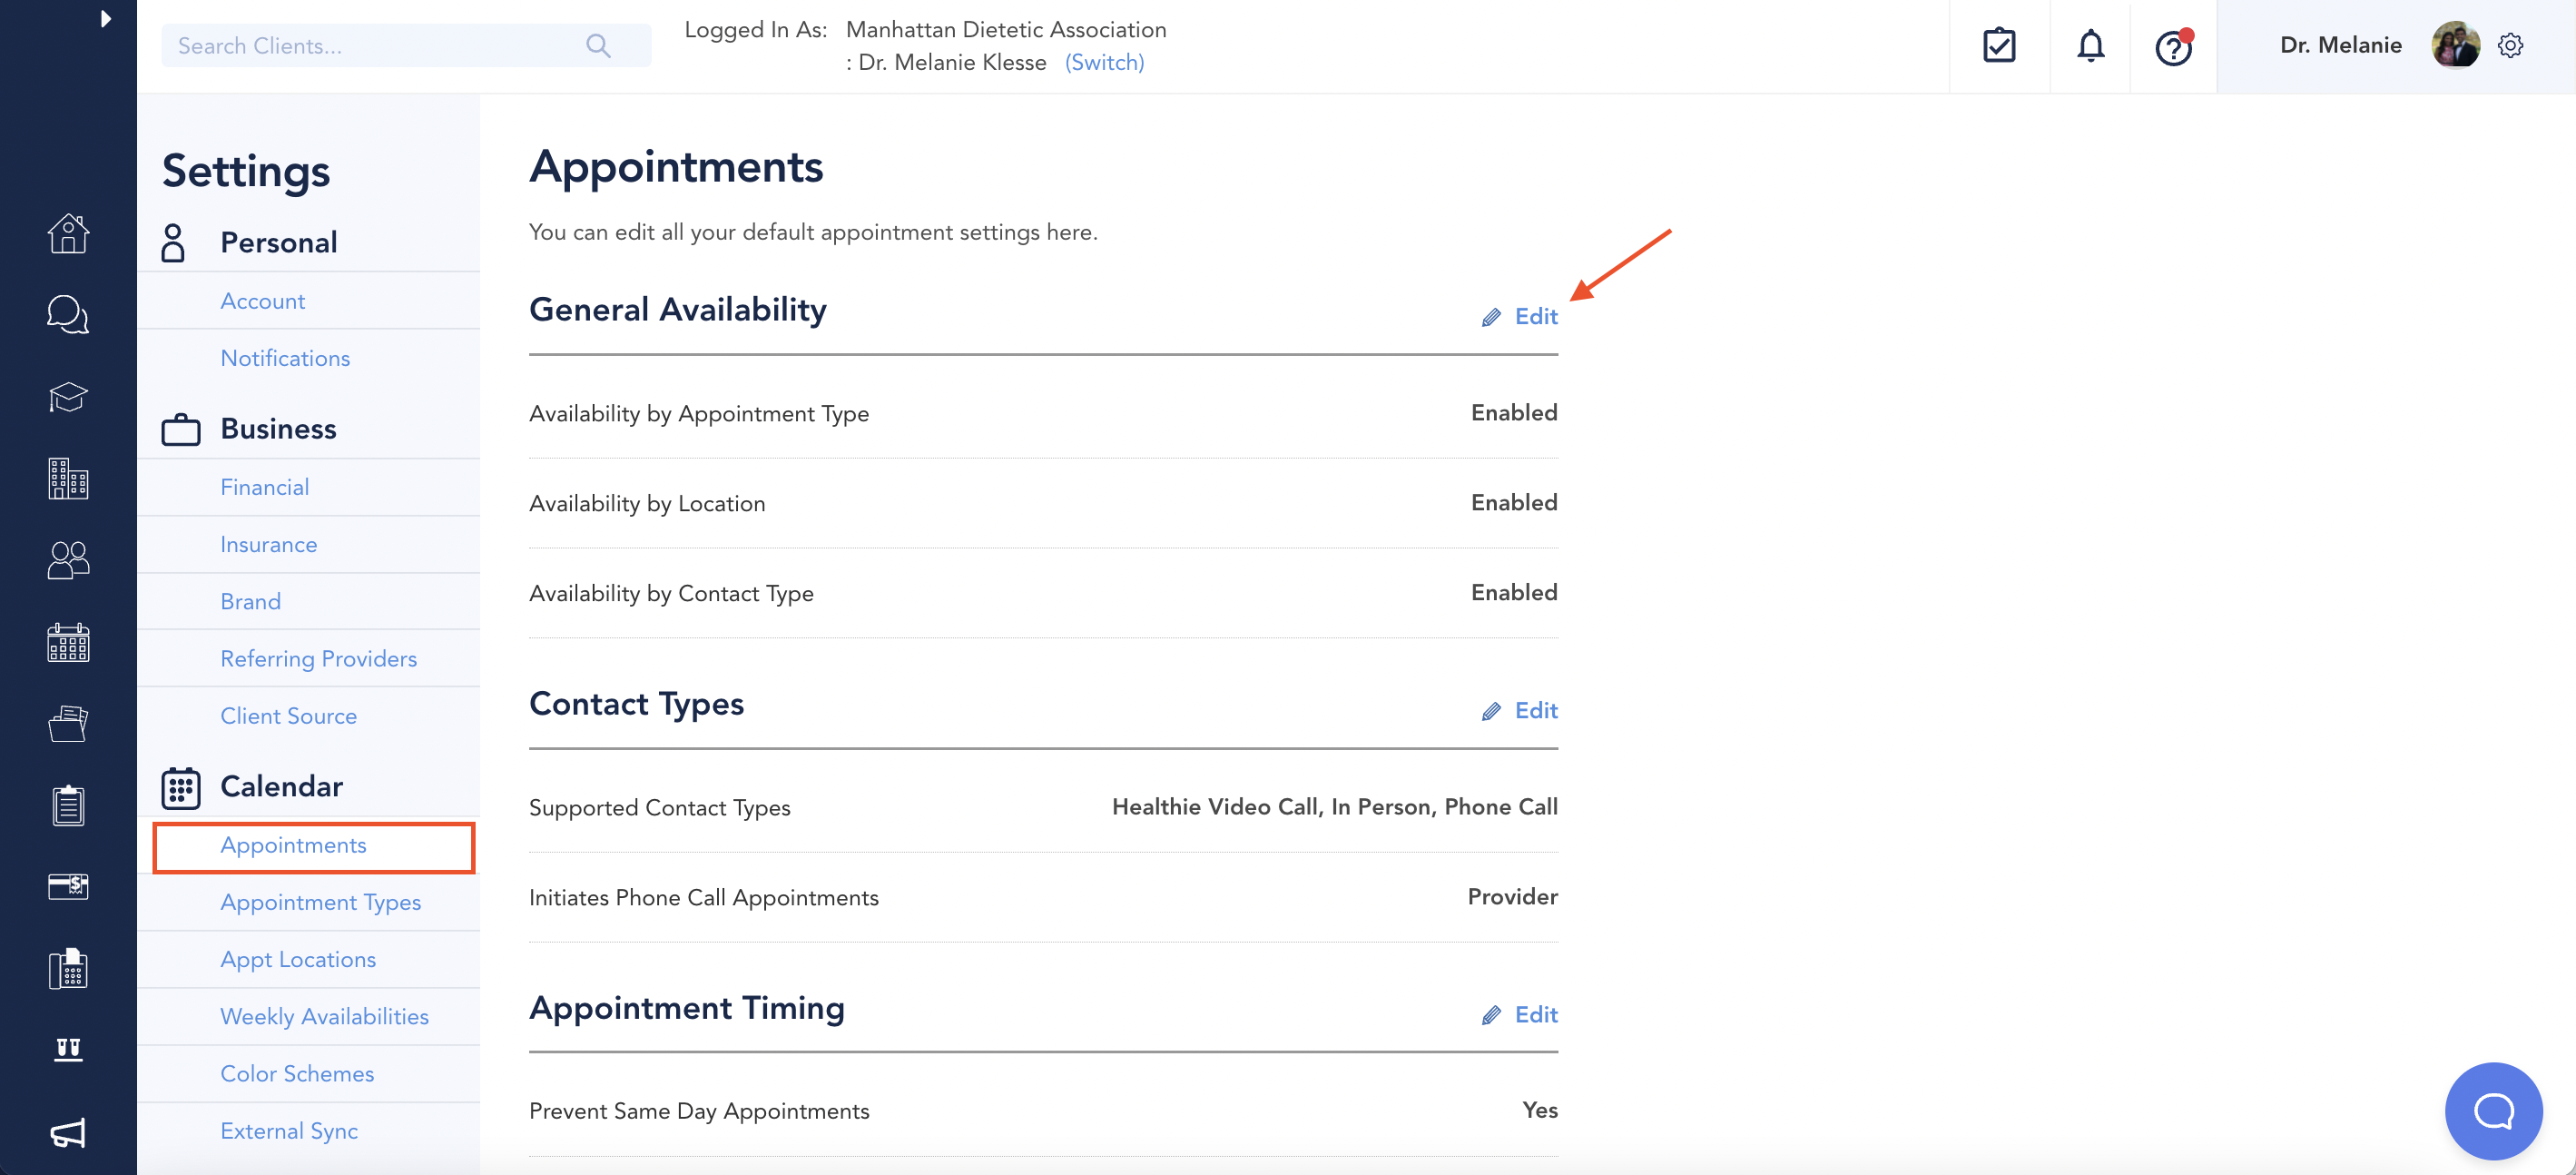Image resolution: width=2576 pixels, height=1175 pixels.
Task: Open the graduation cap Programs icon
Action: pyautogui.click(x=68, y=397)
